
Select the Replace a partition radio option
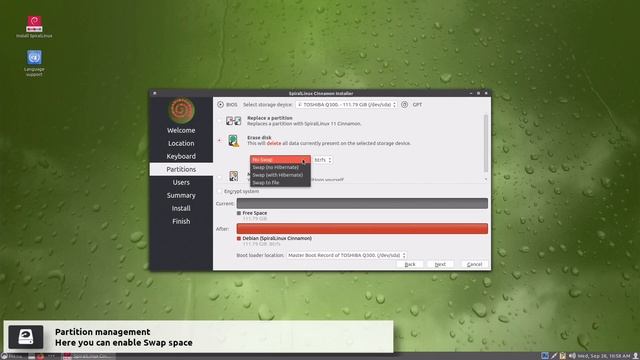coord(220,121)
